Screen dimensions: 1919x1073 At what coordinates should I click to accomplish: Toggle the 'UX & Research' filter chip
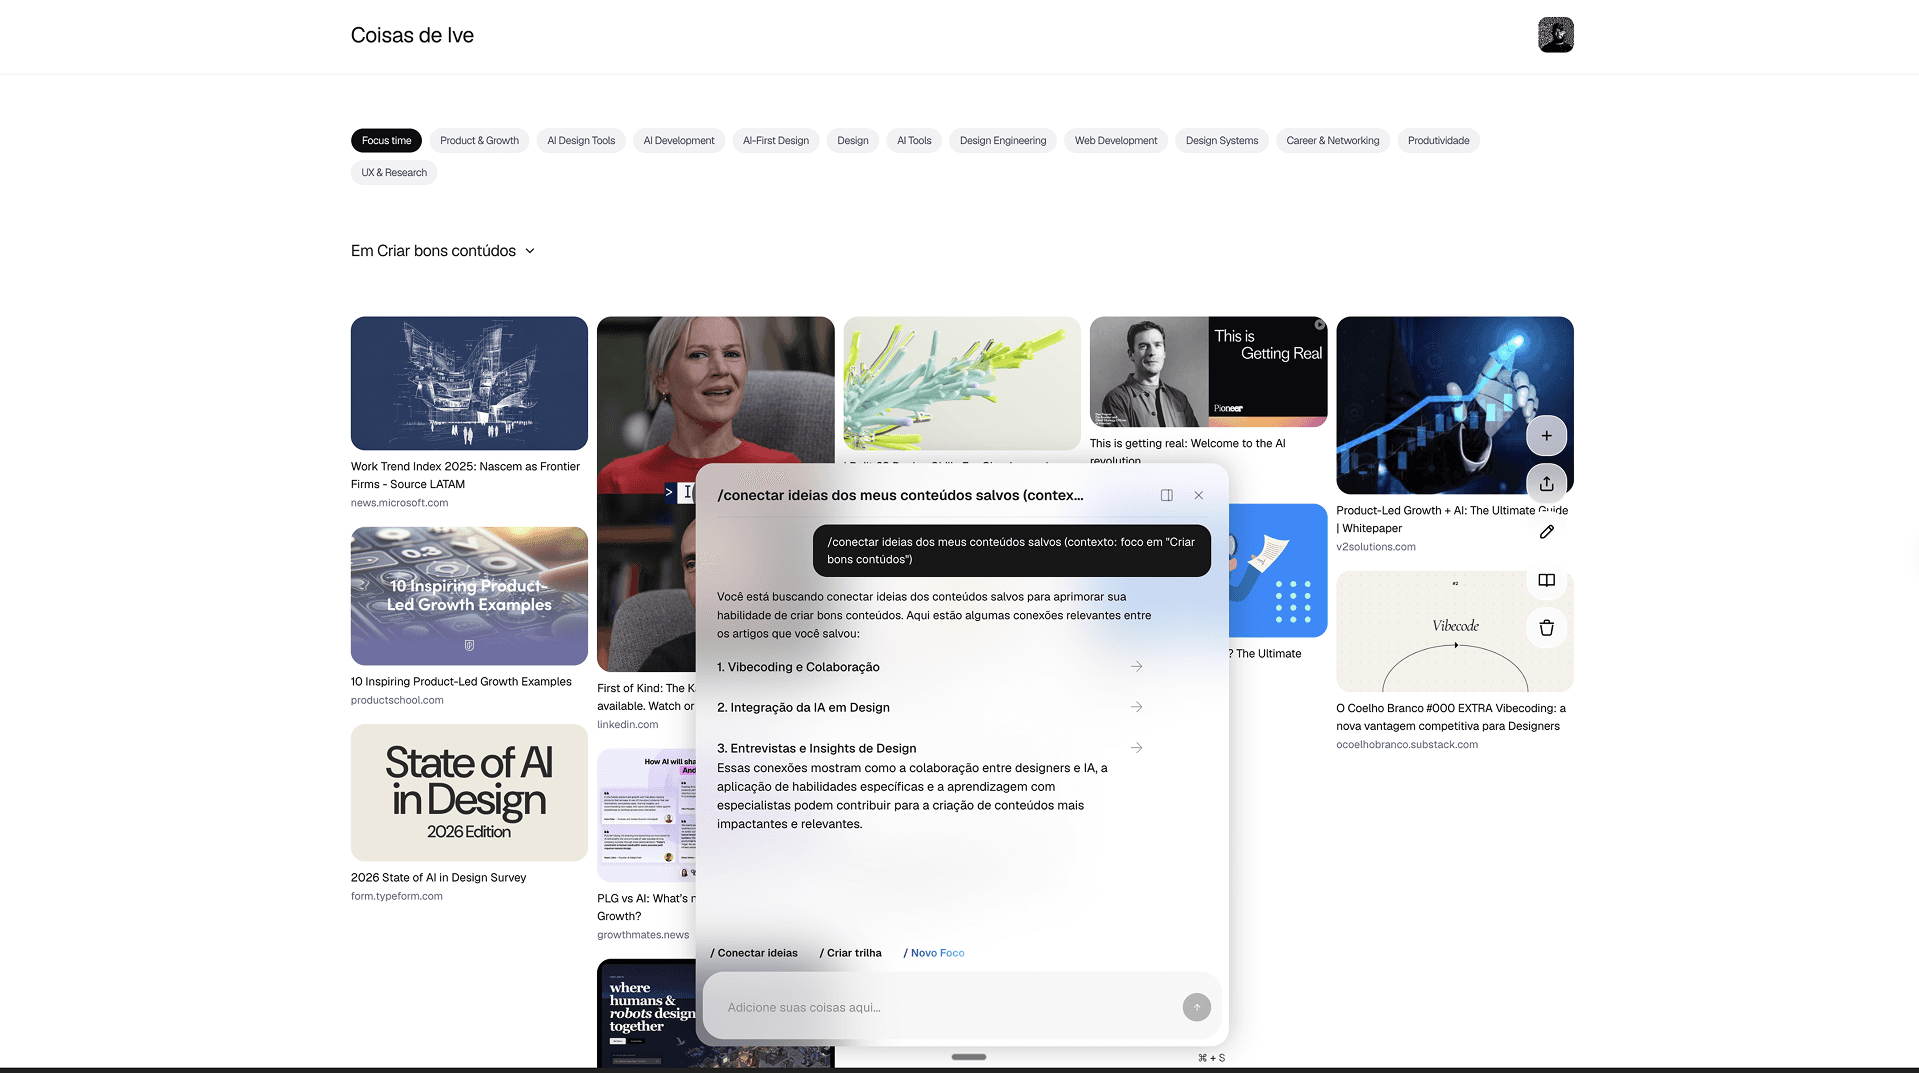[x=394, y=173]
